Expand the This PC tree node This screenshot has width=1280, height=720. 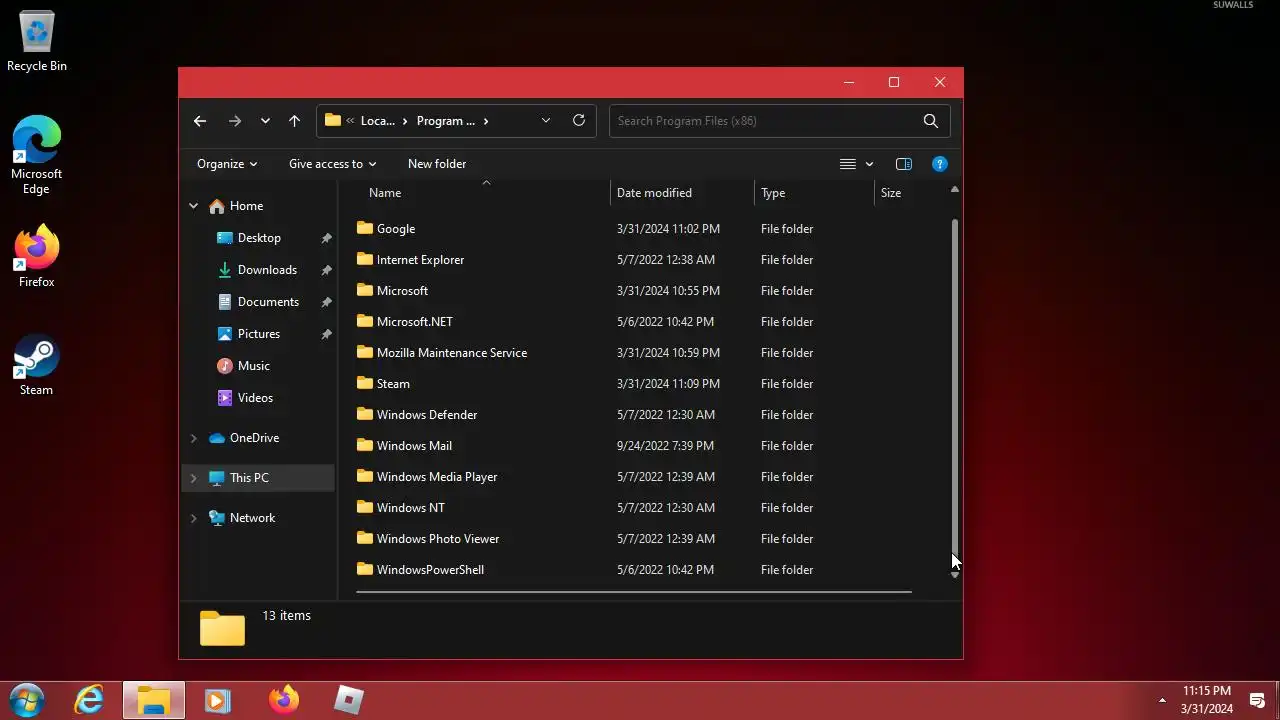[193, 478]
